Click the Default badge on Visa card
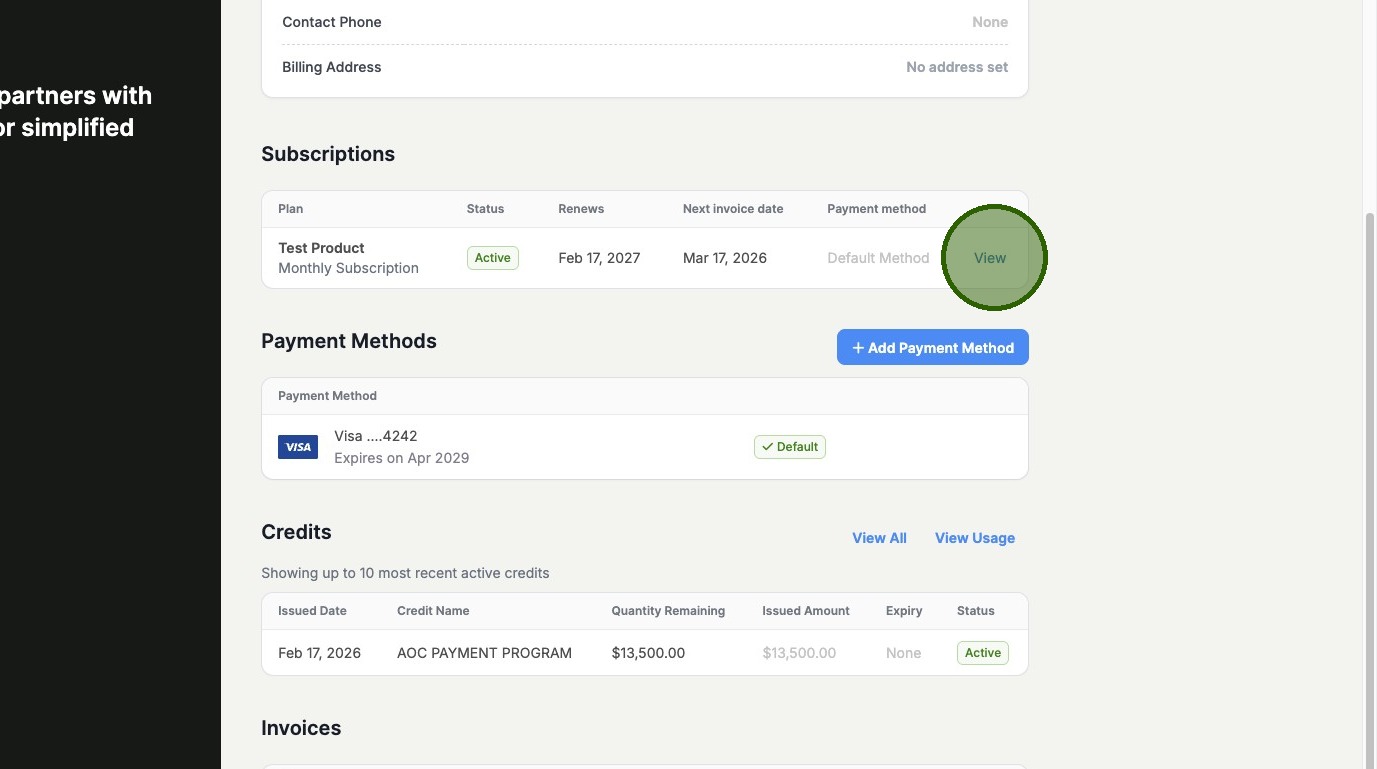The image size is (1377, 769). click(x=789, y=447)
